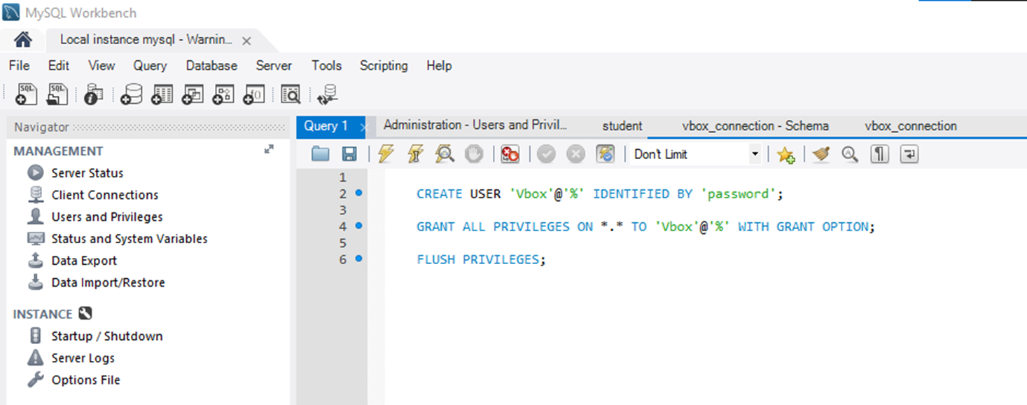Toggle invisible characters pilcrow icon
The width and height of the screenshot is (1027, 405).
(x=879, y=155)
